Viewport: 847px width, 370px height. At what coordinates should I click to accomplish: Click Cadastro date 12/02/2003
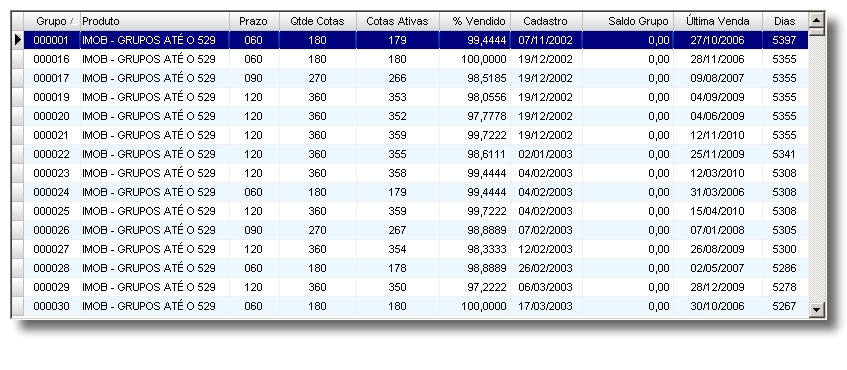click(546, 249)
